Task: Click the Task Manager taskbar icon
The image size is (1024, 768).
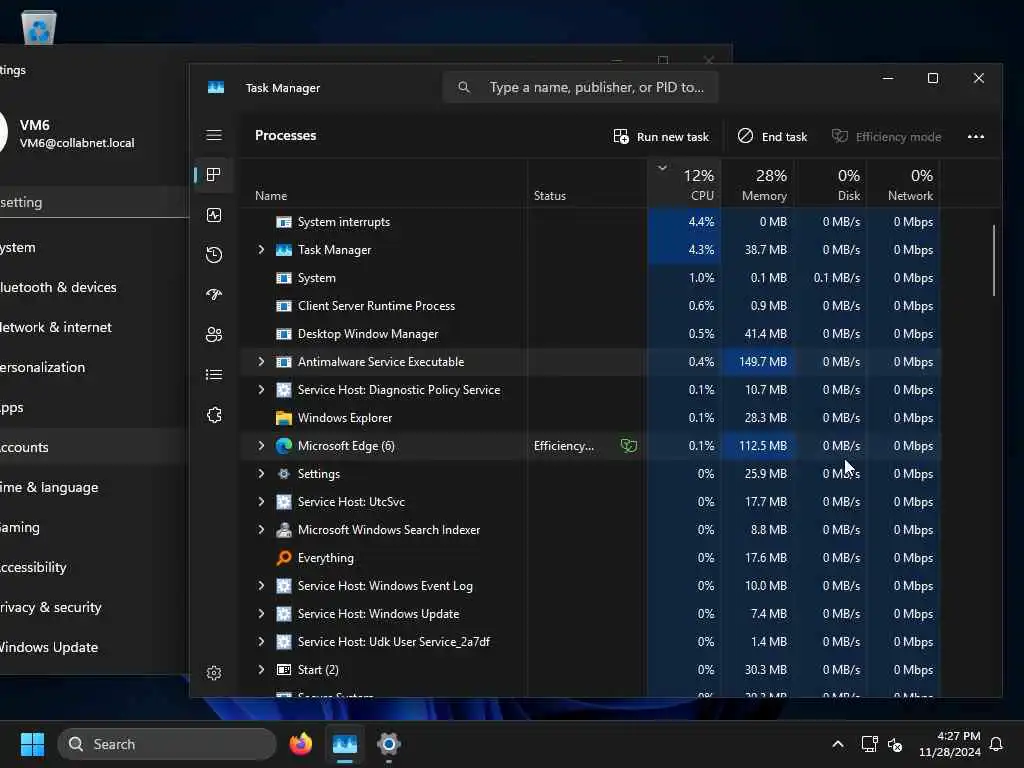Action: pyautogui.click(x=345, y=744)
